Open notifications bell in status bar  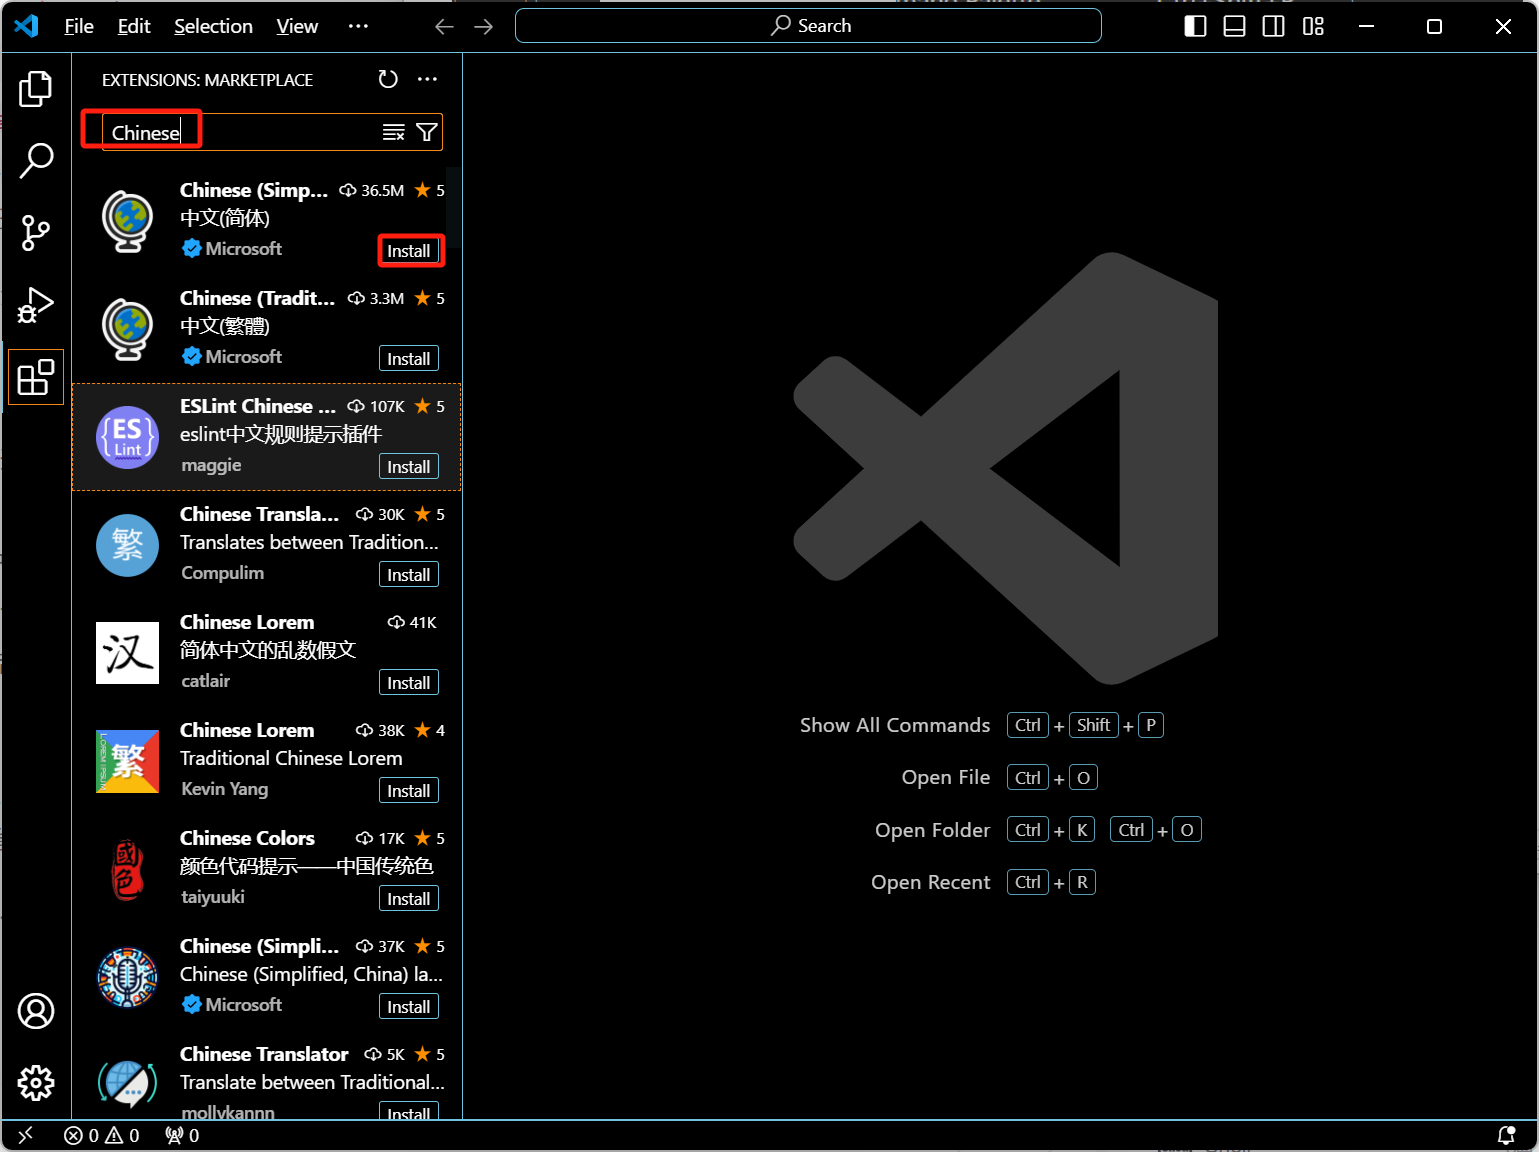[1506, 1135]
